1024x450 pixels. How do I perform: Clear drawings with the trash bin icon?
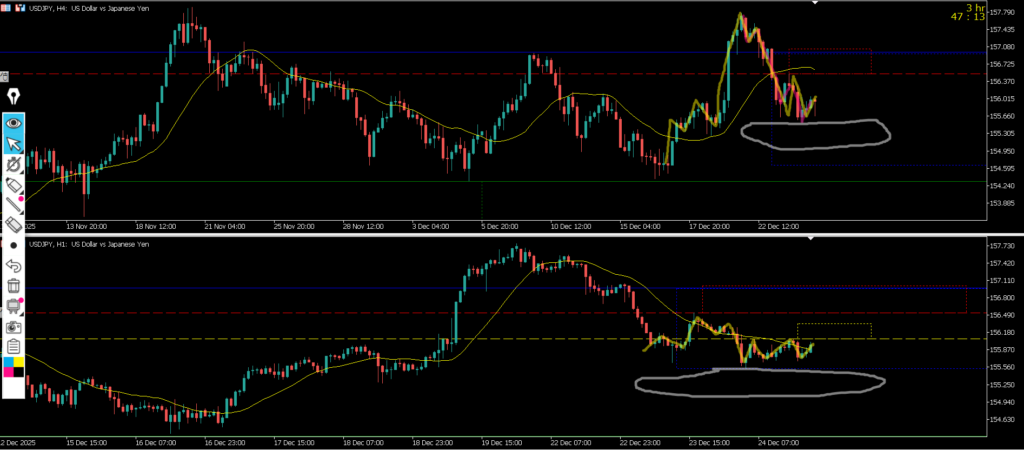(14, 285)
